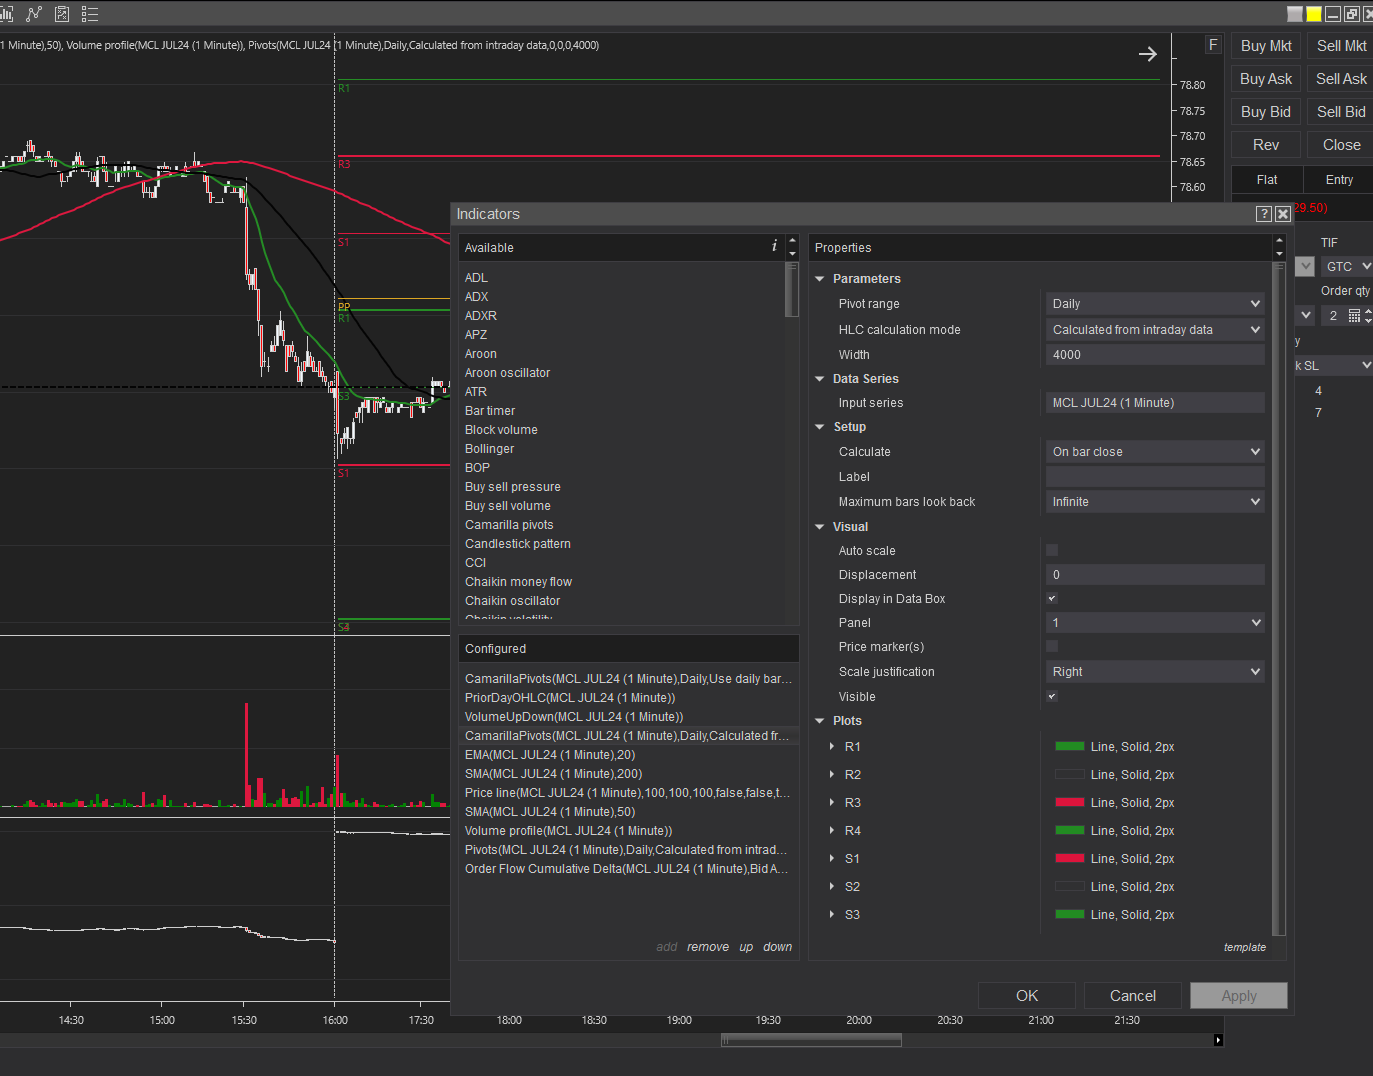Collapse the Data Series section
1373x1076 pixels.
[820, 379]
